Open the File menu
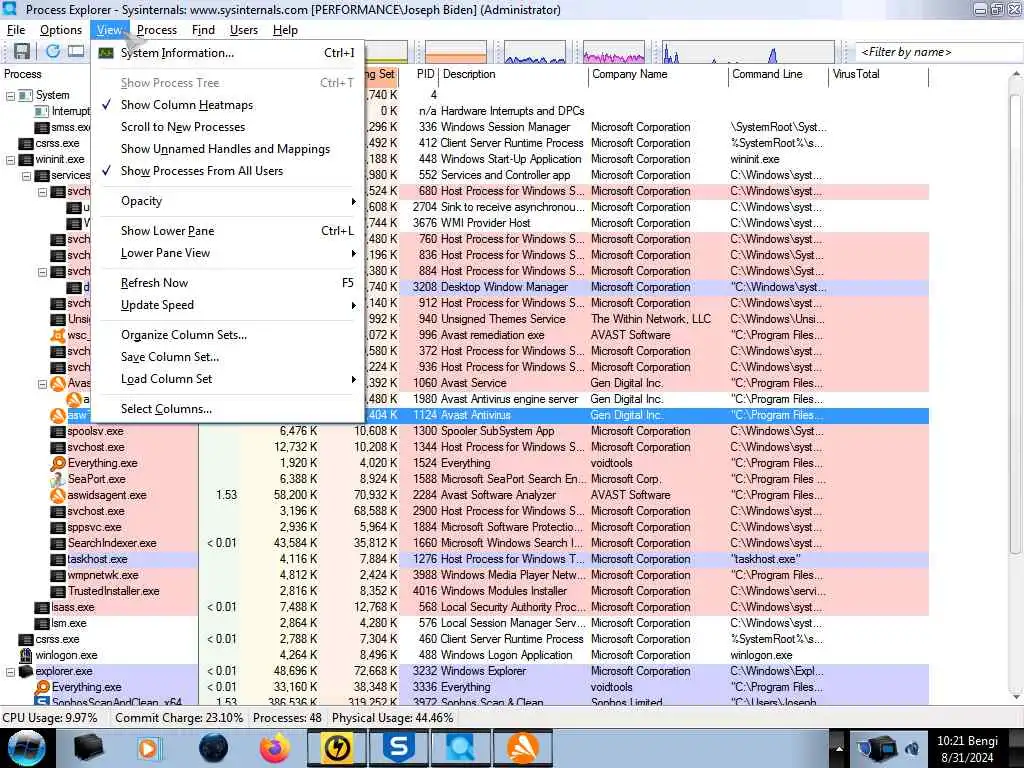The image size is (1024, 768). point(16,30)
